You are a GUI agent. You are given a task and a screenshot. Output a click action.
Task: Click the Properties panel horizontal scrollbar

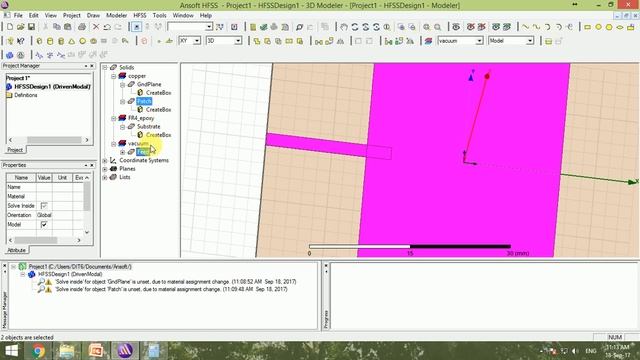pos(45,240)
